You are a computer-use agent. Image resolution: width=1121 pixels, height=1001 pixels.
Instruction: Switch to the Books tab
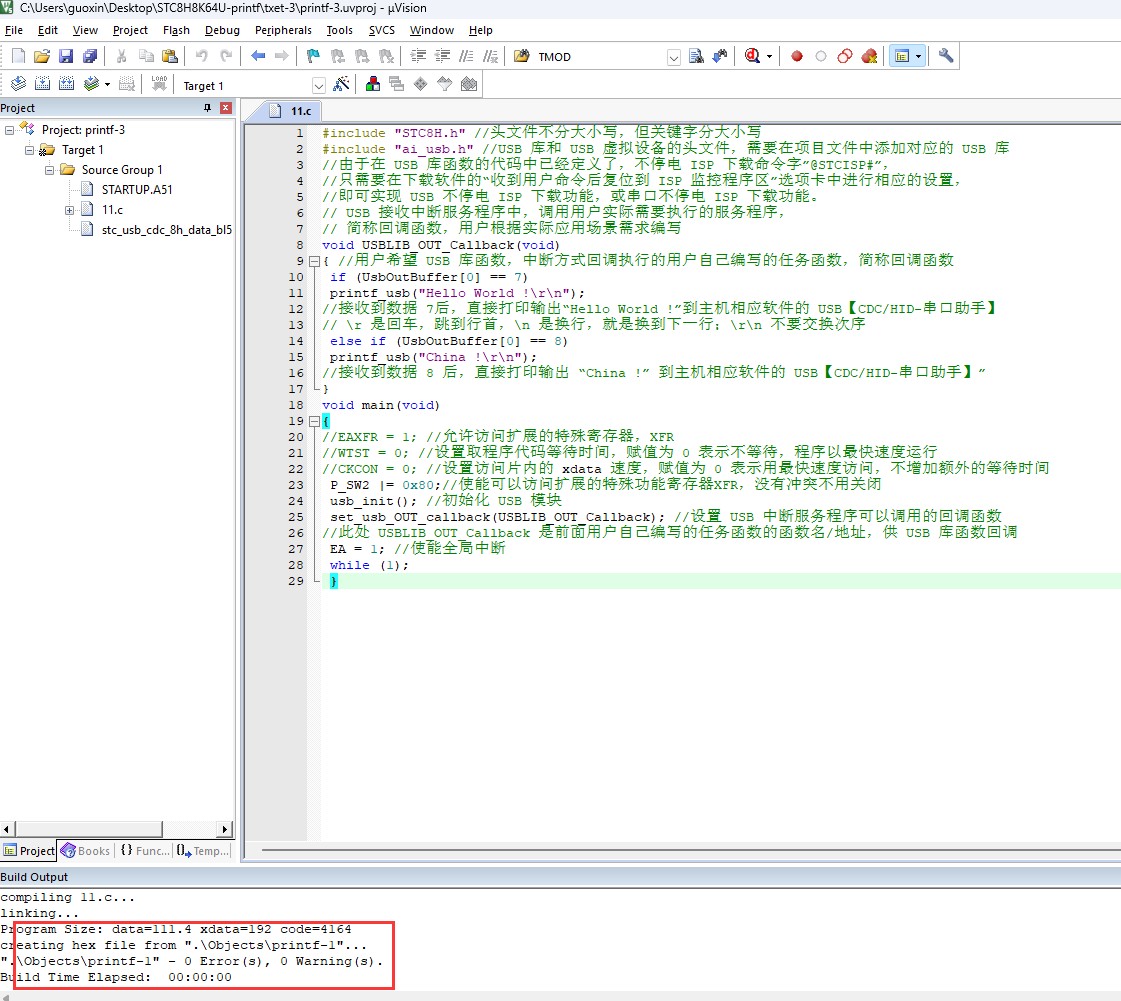pyautogui.click(x=86, y=851)
